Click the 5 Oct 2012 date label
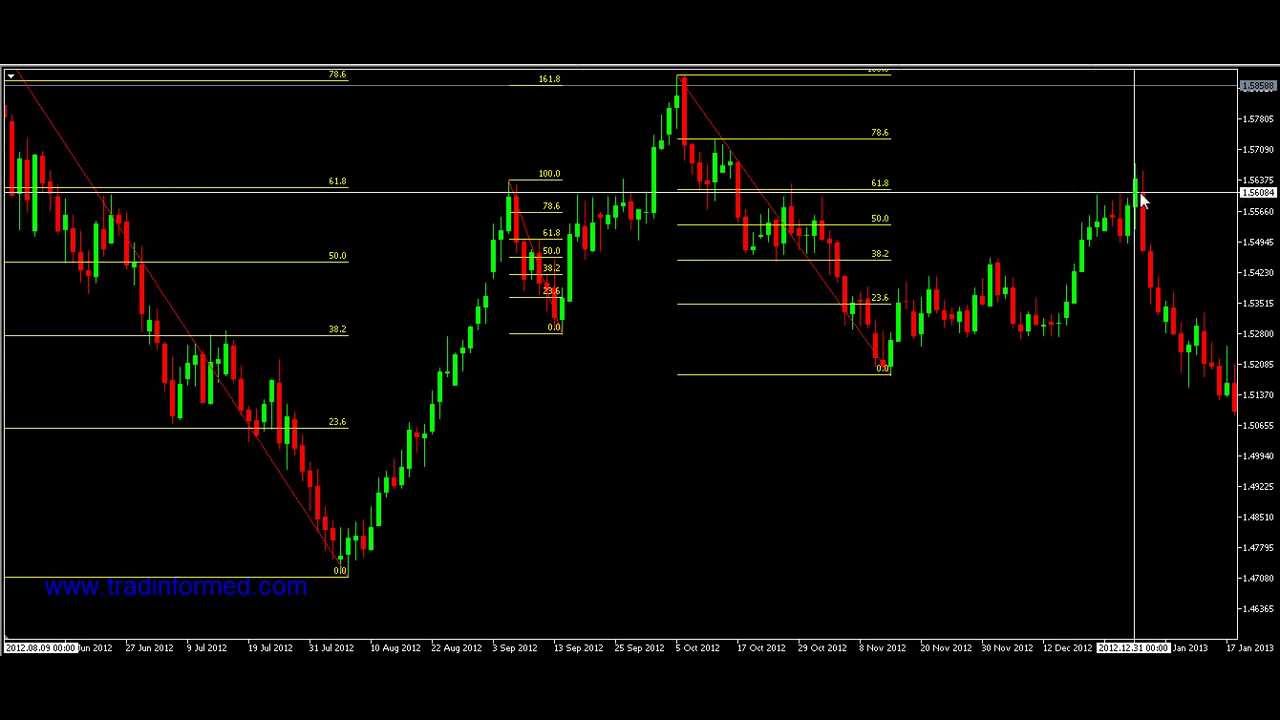This screenshot has width=1280, height=720. tap(697, 648)
